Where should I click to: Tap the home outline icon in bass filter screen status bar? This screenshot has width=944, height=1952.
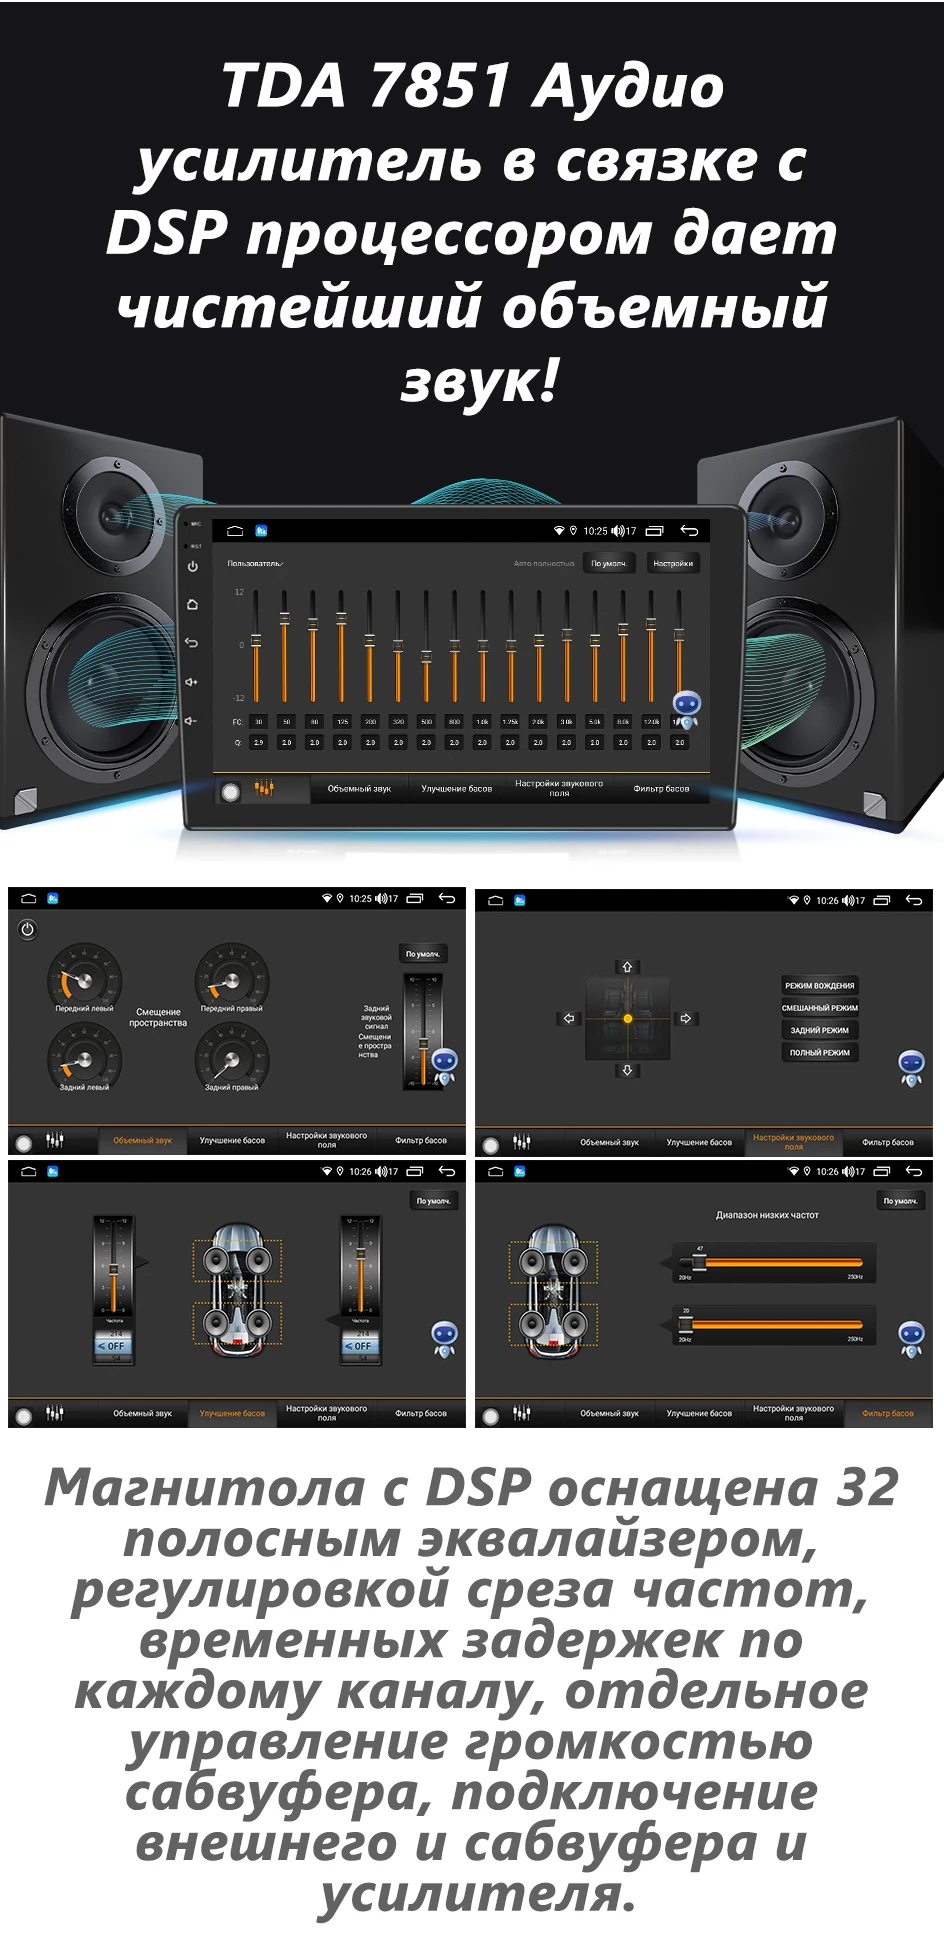point(495,1171)
